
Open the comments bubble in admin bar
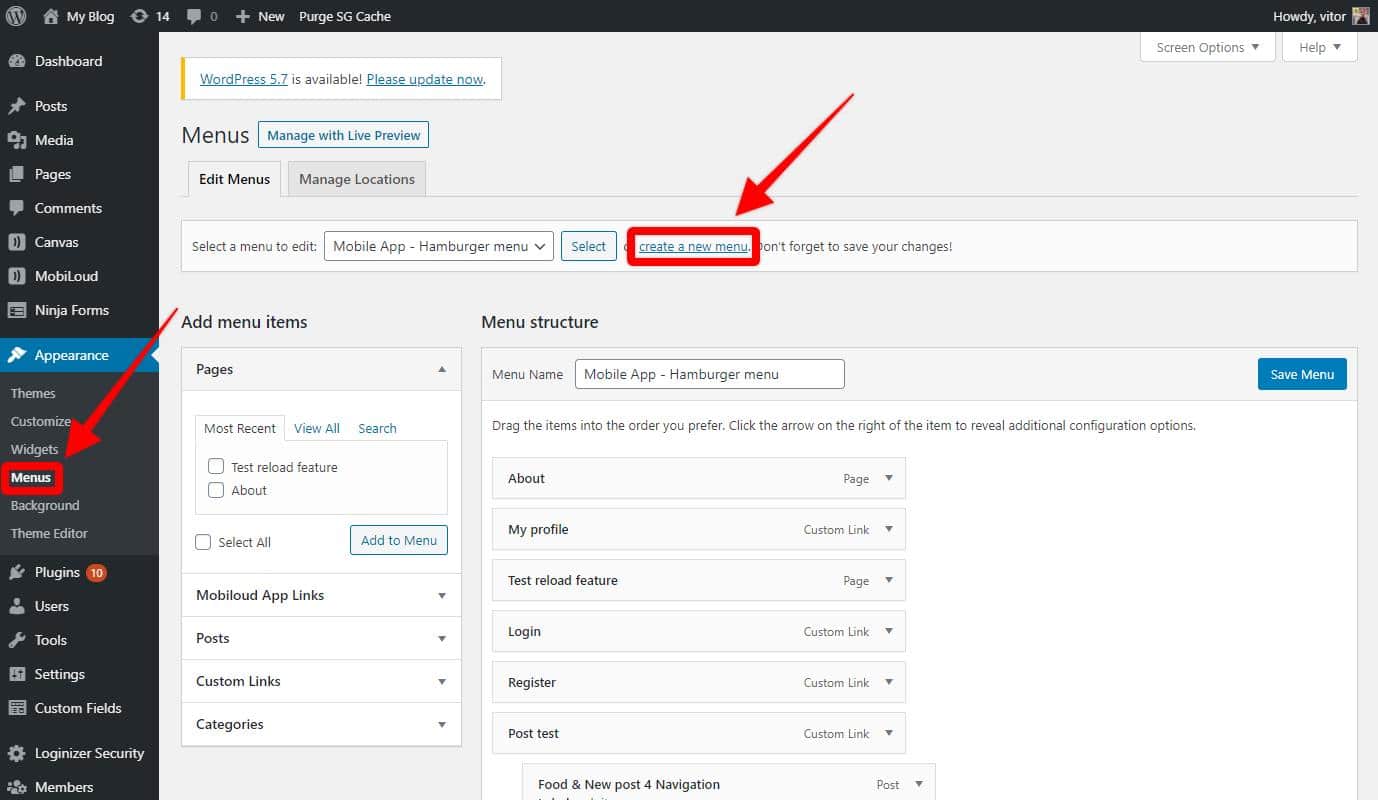193,17
